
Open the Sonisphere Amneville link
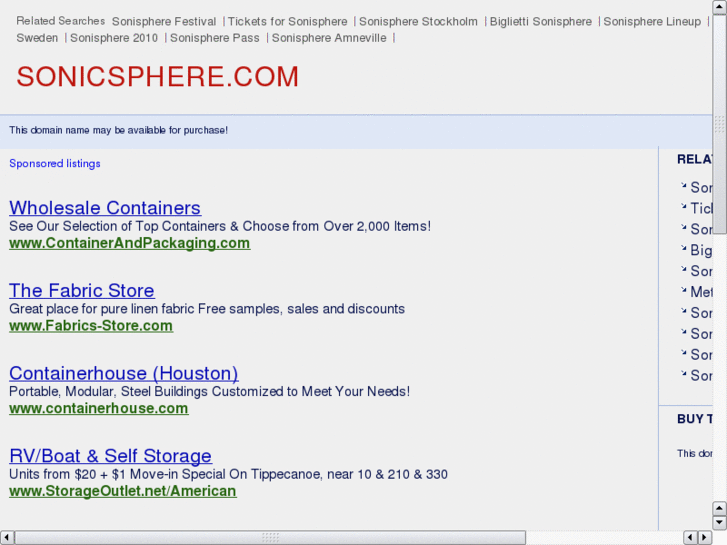329,38
